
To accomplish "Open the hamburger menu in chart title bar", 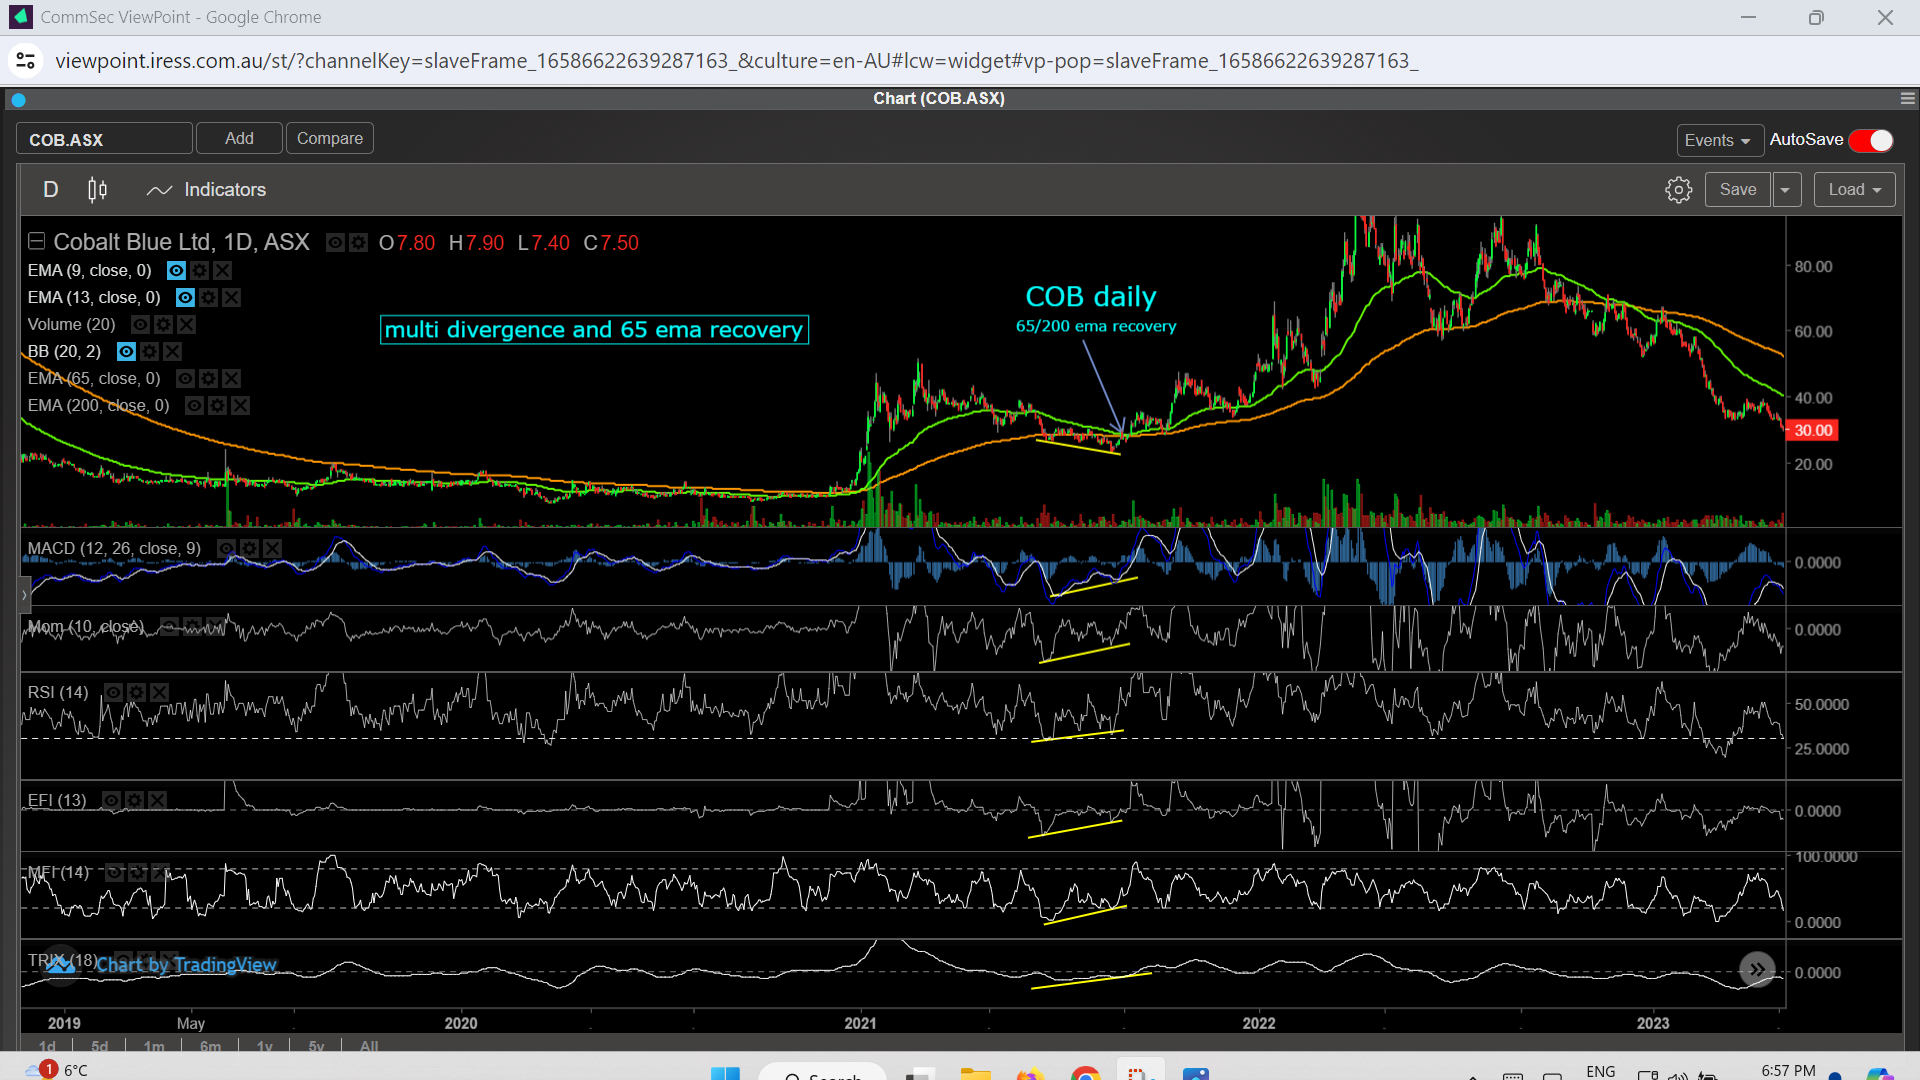I will (x=1907, y=98).
